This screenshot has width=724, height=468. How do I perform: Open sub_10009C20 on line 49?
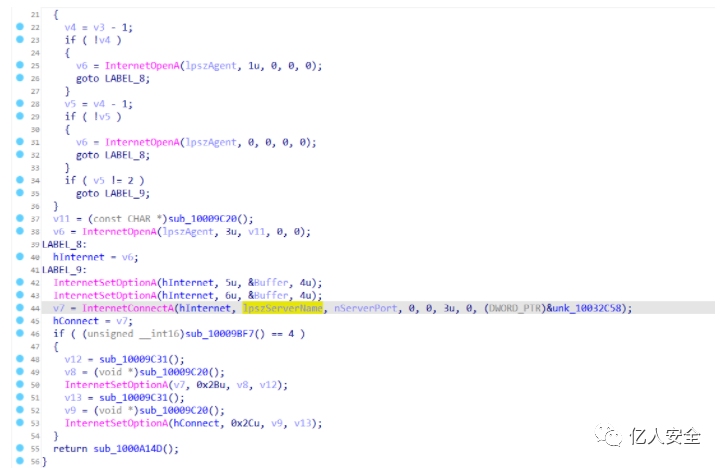point(176,372)
